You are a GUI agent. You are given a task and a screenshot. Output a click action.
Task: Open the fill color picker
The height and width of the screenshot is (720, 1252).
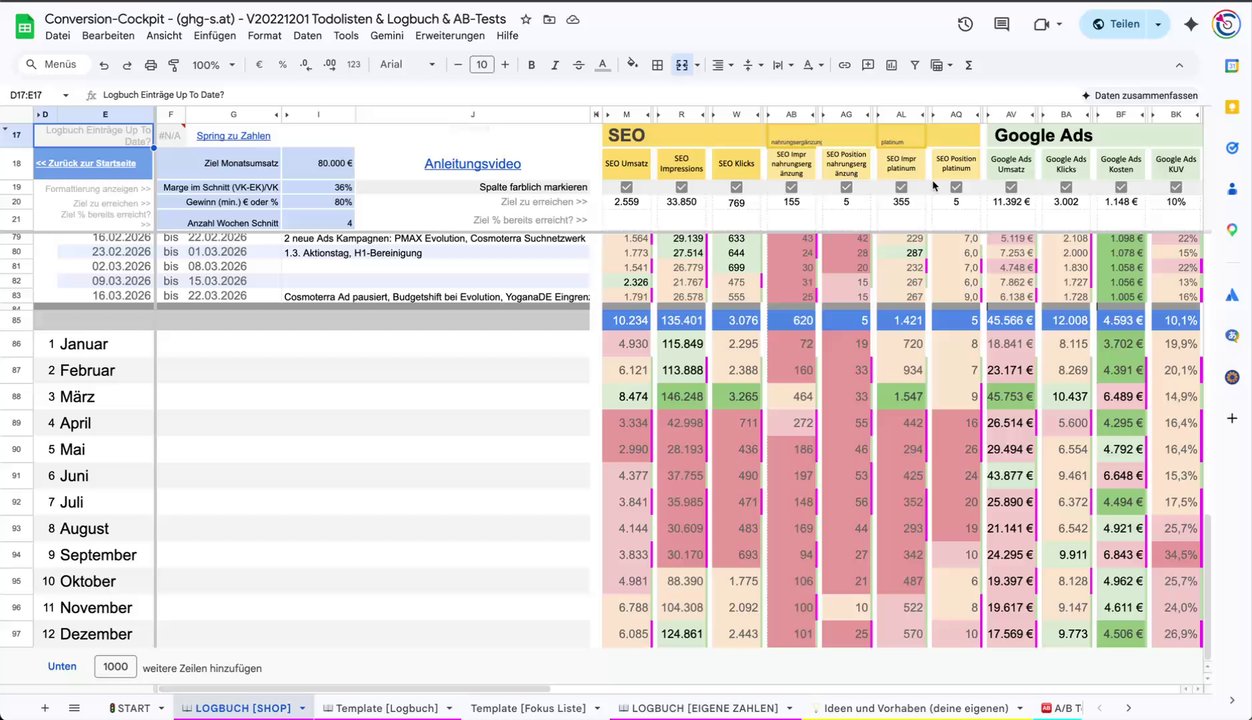click(x=632, y=65)
